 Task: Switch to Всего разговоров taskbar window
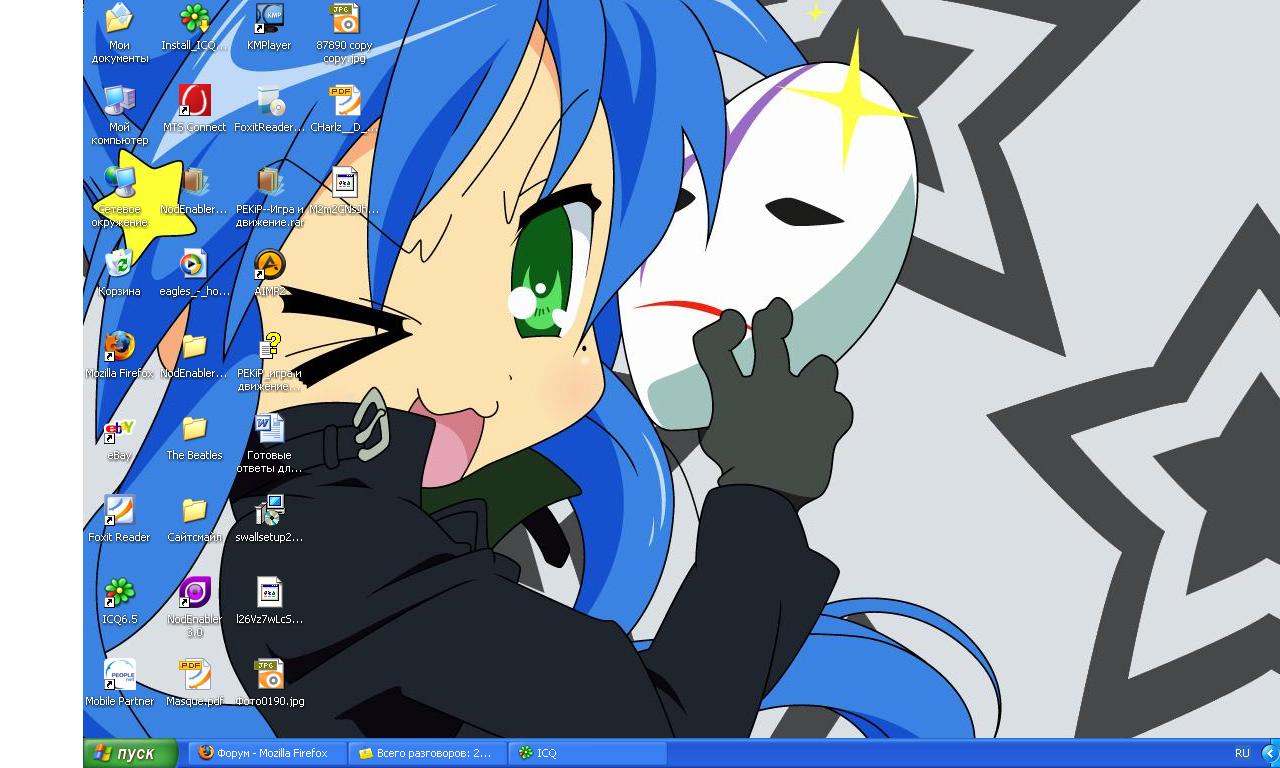pos(428,753)
